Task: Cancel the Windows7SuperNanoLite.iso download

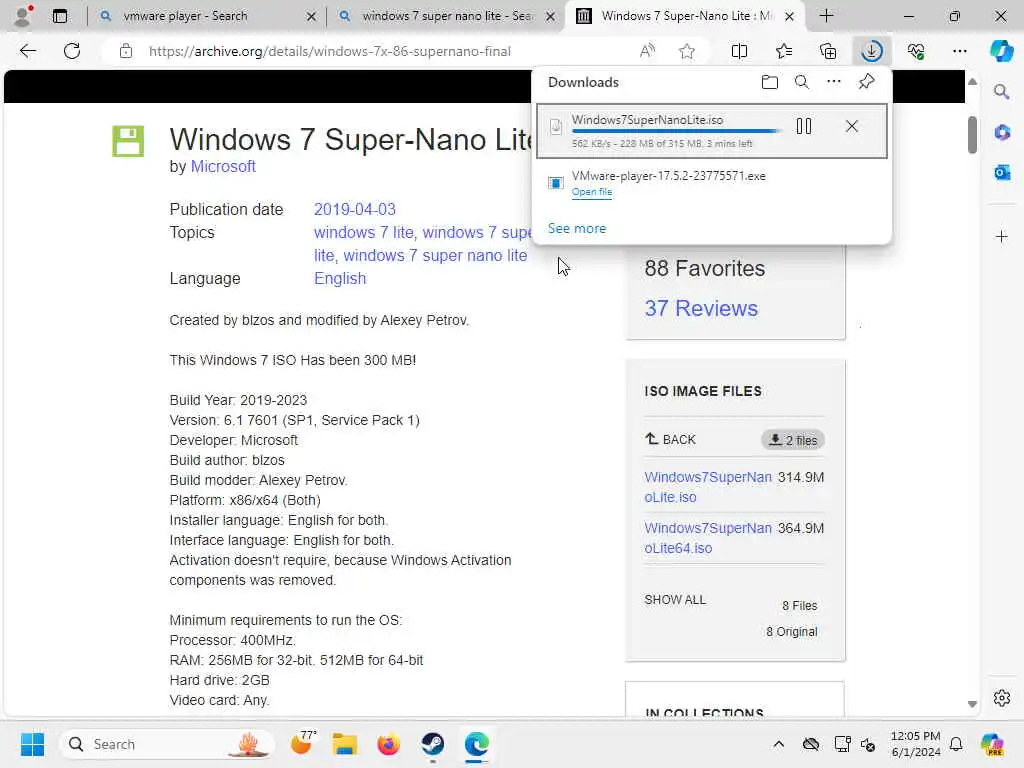Action: 852,126
